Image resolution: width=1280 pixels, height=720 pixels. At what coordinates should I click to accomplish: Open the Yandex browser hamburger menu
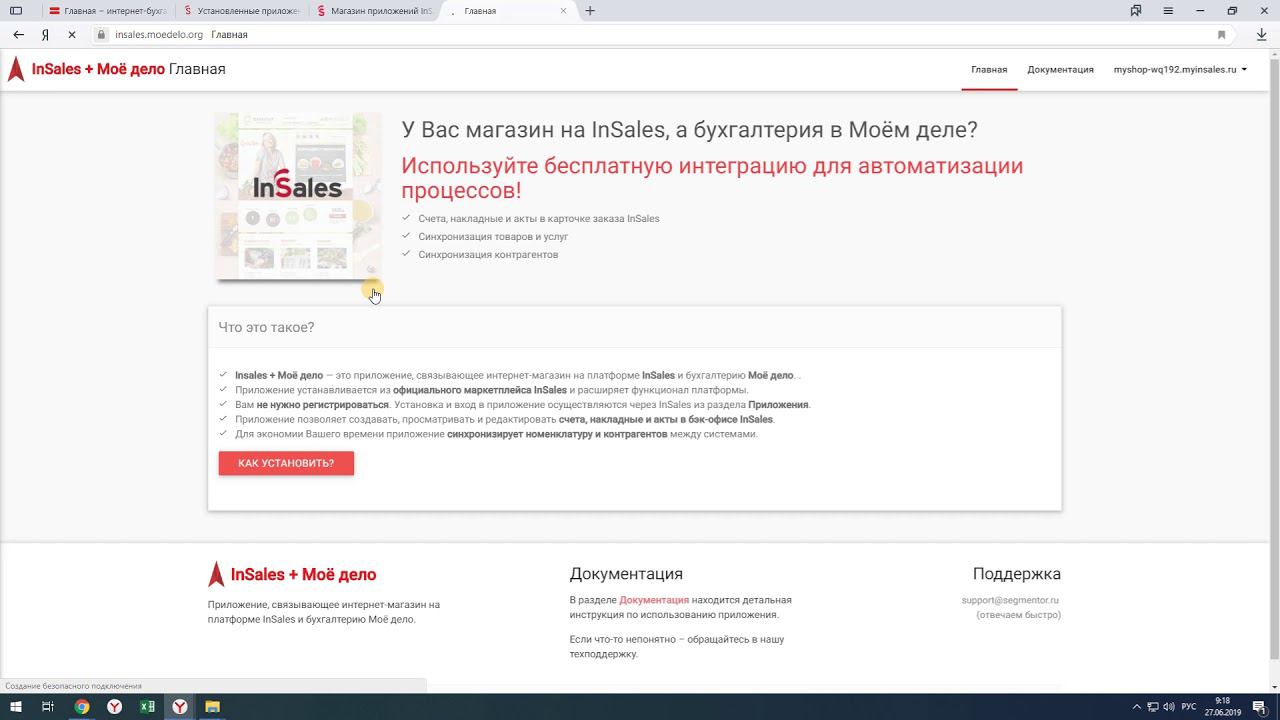click(1168, 11)
